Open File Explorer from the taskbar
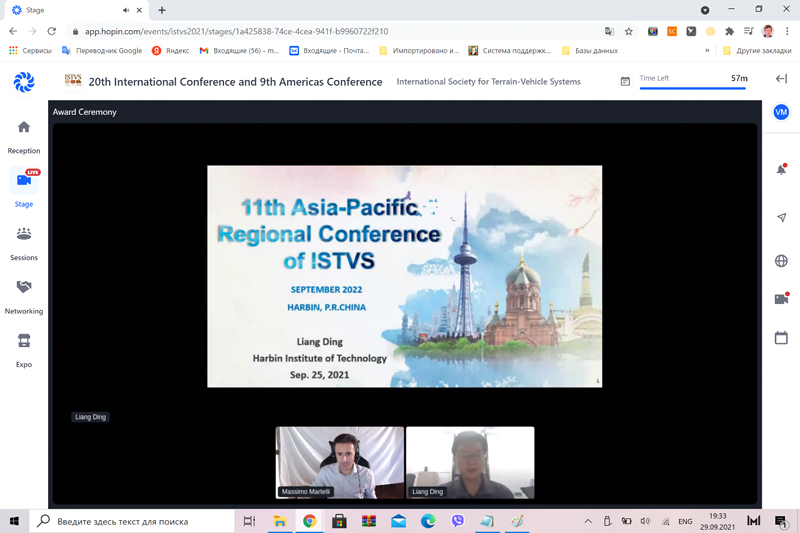This screenshot has height=533, width=800. (280, 521)
